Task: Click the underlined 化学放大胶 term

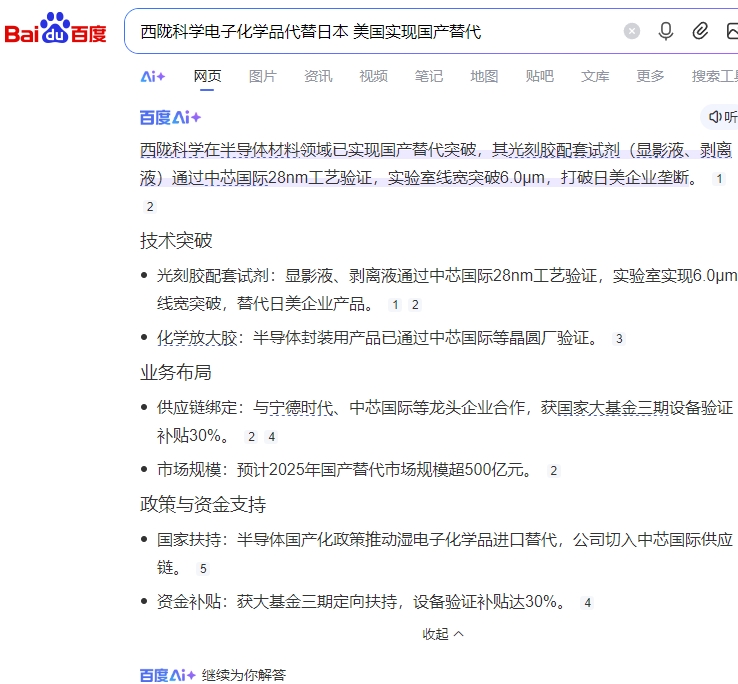Action: click(x=197, y=338)
